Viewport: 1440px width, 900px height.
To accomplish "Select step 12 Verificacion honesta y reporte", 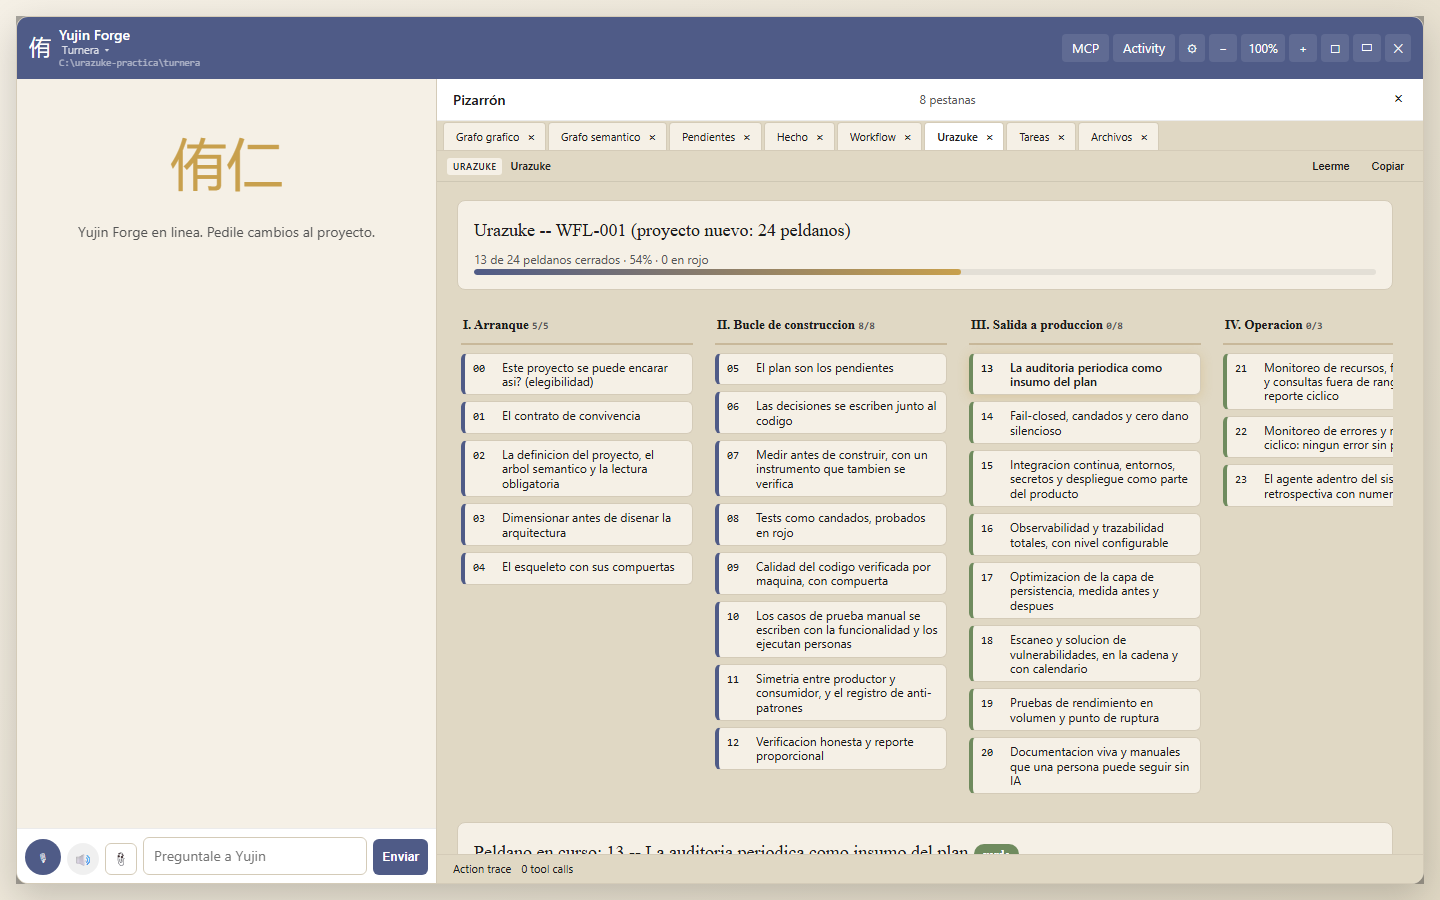I will [x=831, y=749].
